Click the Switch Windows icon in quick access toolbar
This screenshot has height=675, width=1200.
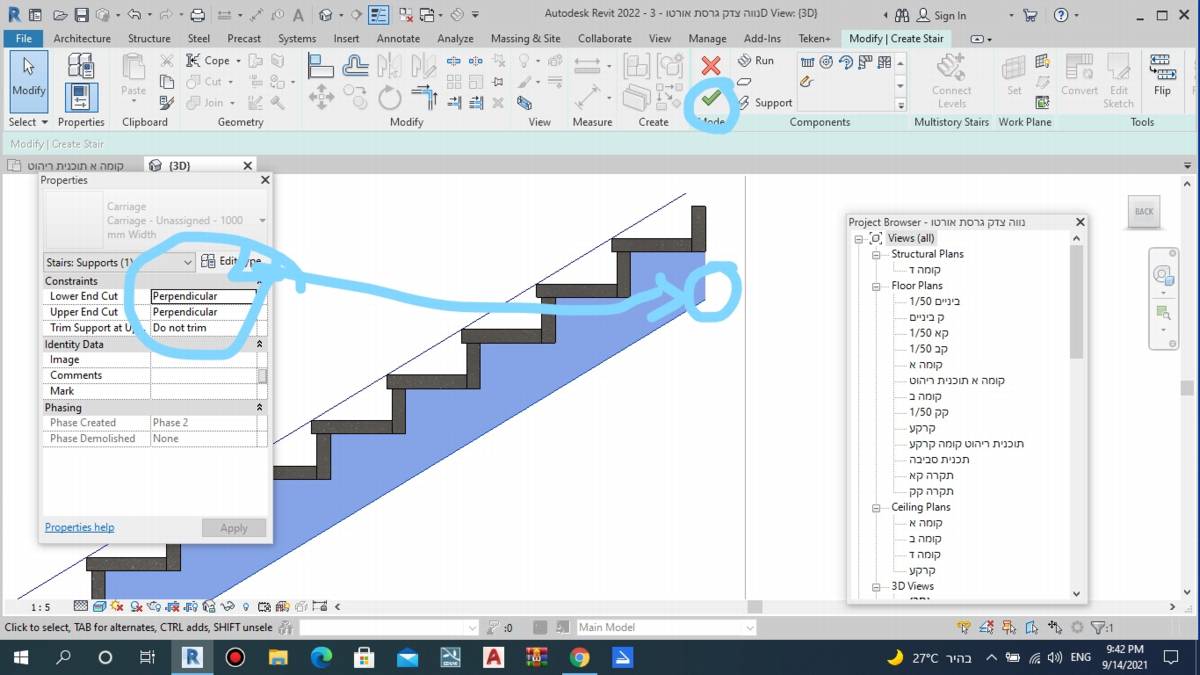point(426,15)
